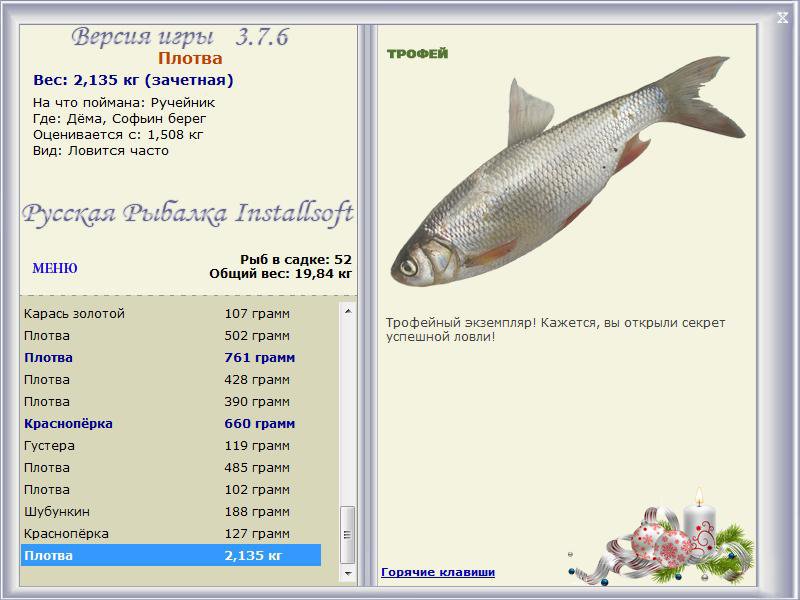This screenshot has width=800, height=600.
Task: Select Краснопёрка 127 грамм entry
Action: coord(171,533)
